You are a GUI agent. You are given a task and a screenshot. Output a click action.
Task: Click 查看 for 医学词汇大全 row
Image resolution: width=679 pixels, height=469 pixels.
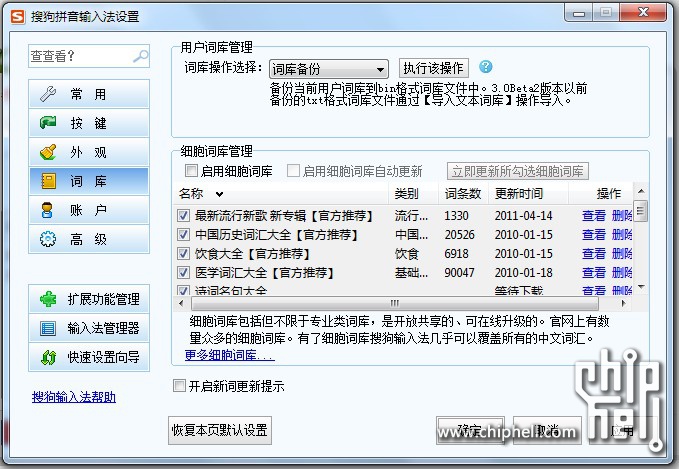594,272
